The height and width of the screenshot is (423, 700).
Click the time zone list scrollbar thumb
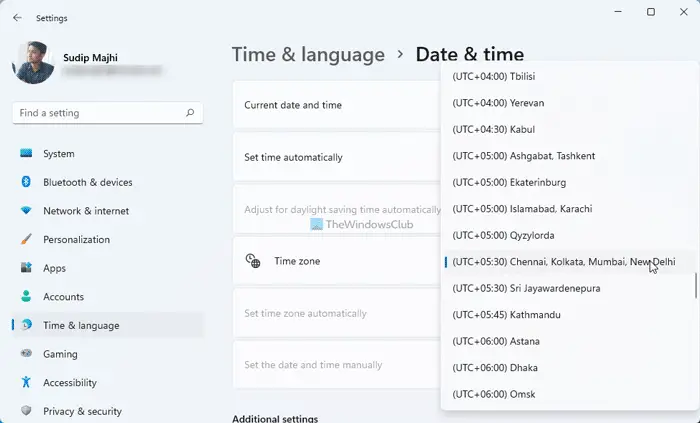(696, 286)
